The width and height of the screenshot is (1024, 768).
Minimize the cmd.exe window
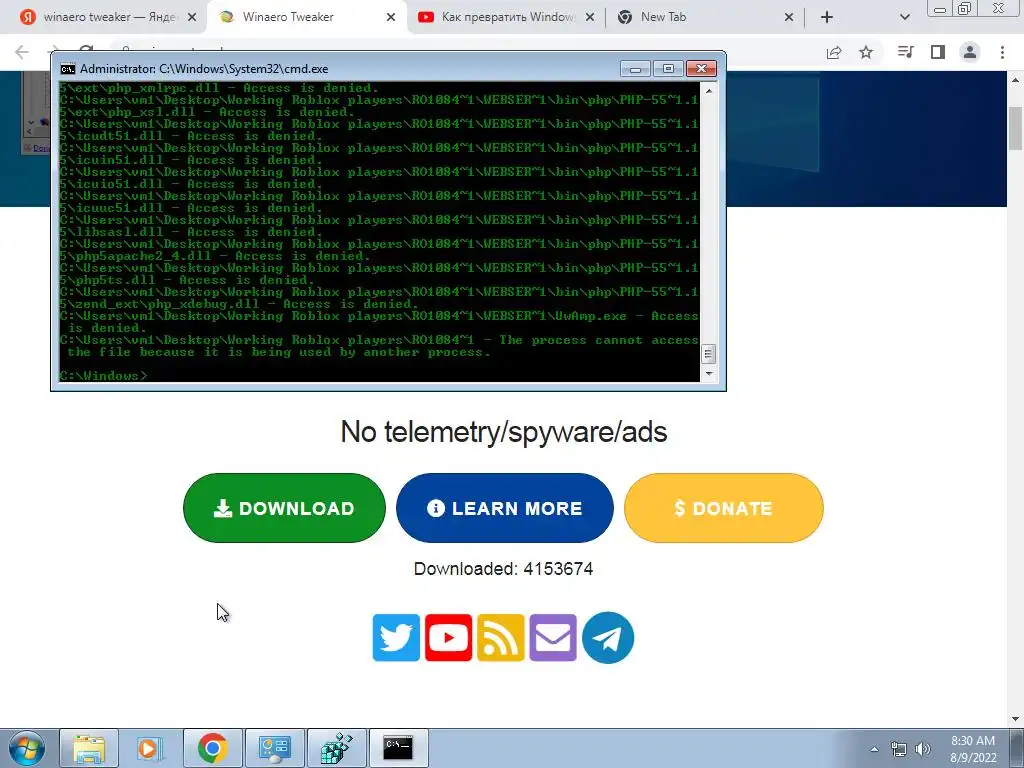tap(635, 69)
